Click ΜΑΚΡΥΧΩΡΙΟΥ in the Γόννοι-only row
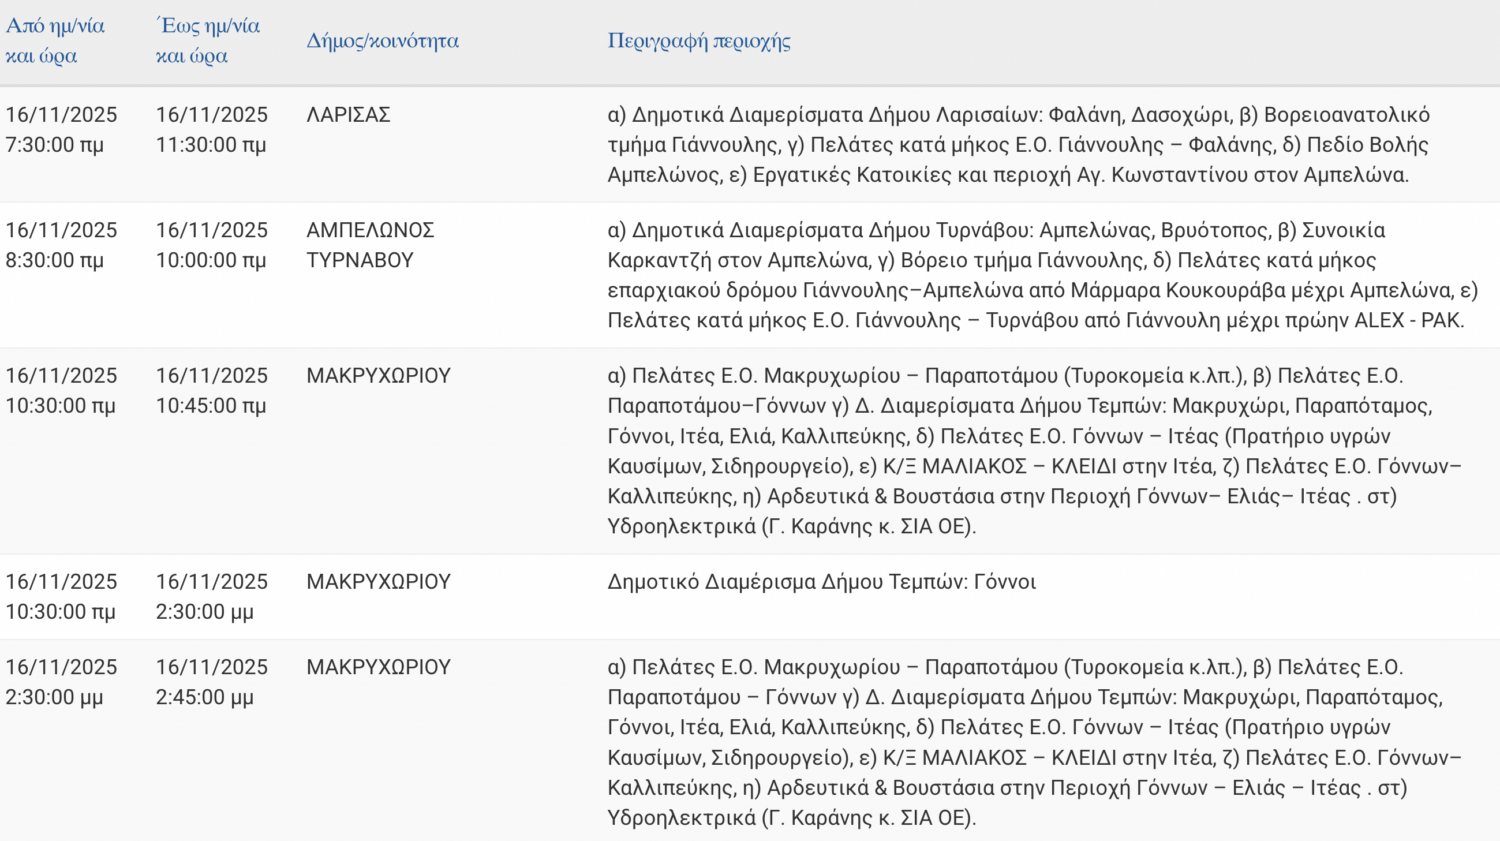This screenshot has width=1500, height=841. point(378,582)
